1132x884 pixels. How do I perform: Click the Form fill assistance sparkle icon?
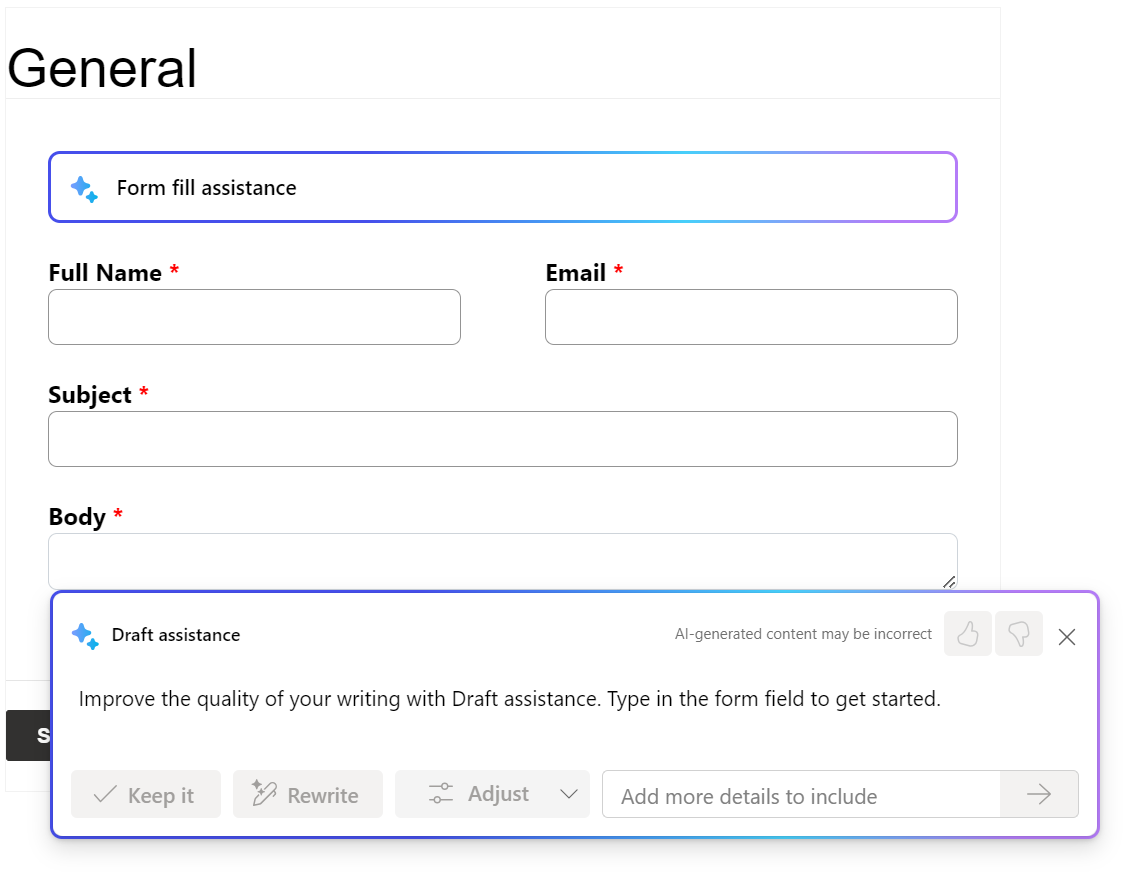83,188
